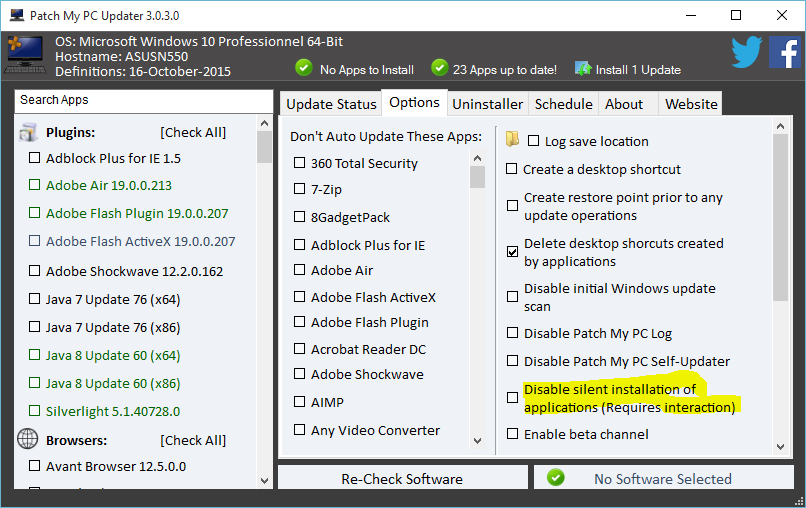
Task: Click exclusion list scrollbar down arrow
Action: [478, 441]
